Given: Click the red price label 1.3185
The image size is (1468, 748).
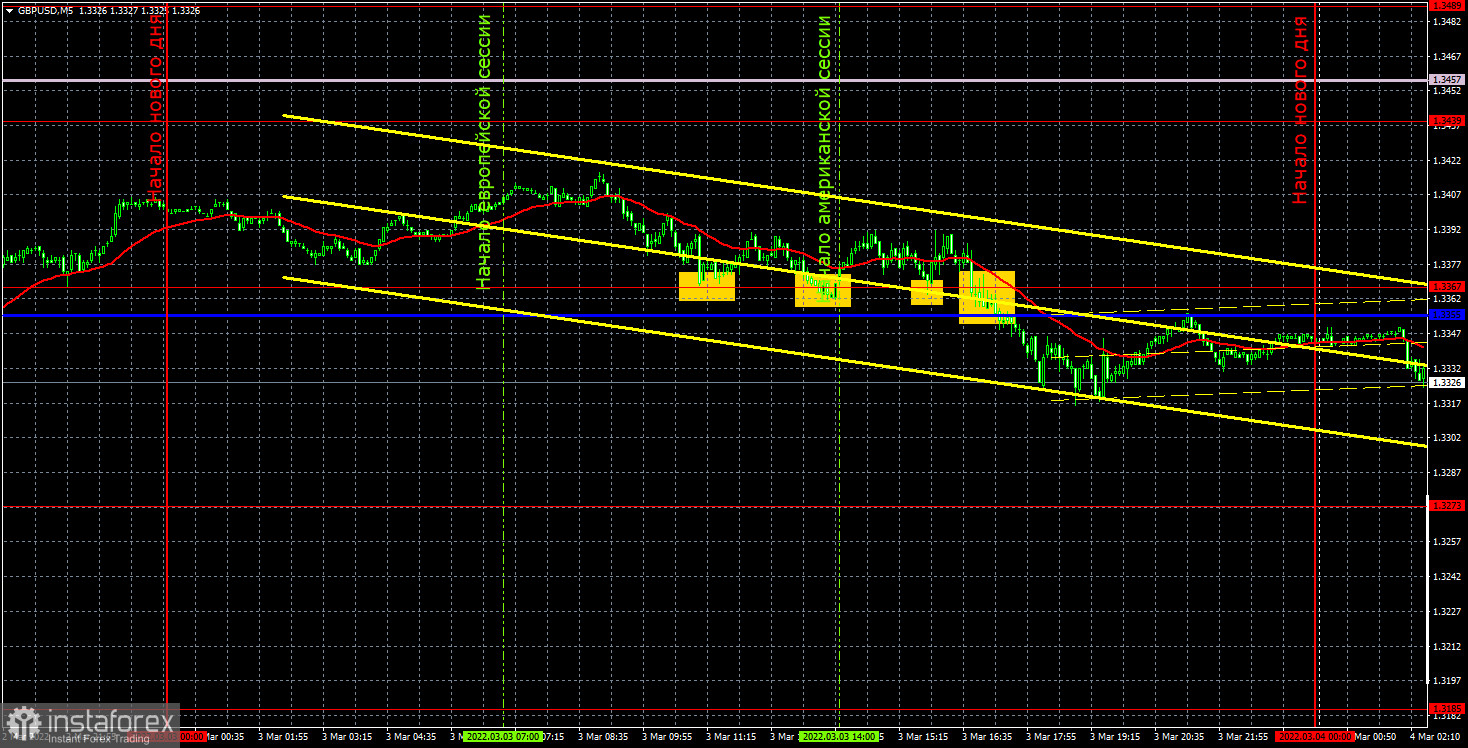Looking at the screenshot, I should click(x=1447, y=708).
